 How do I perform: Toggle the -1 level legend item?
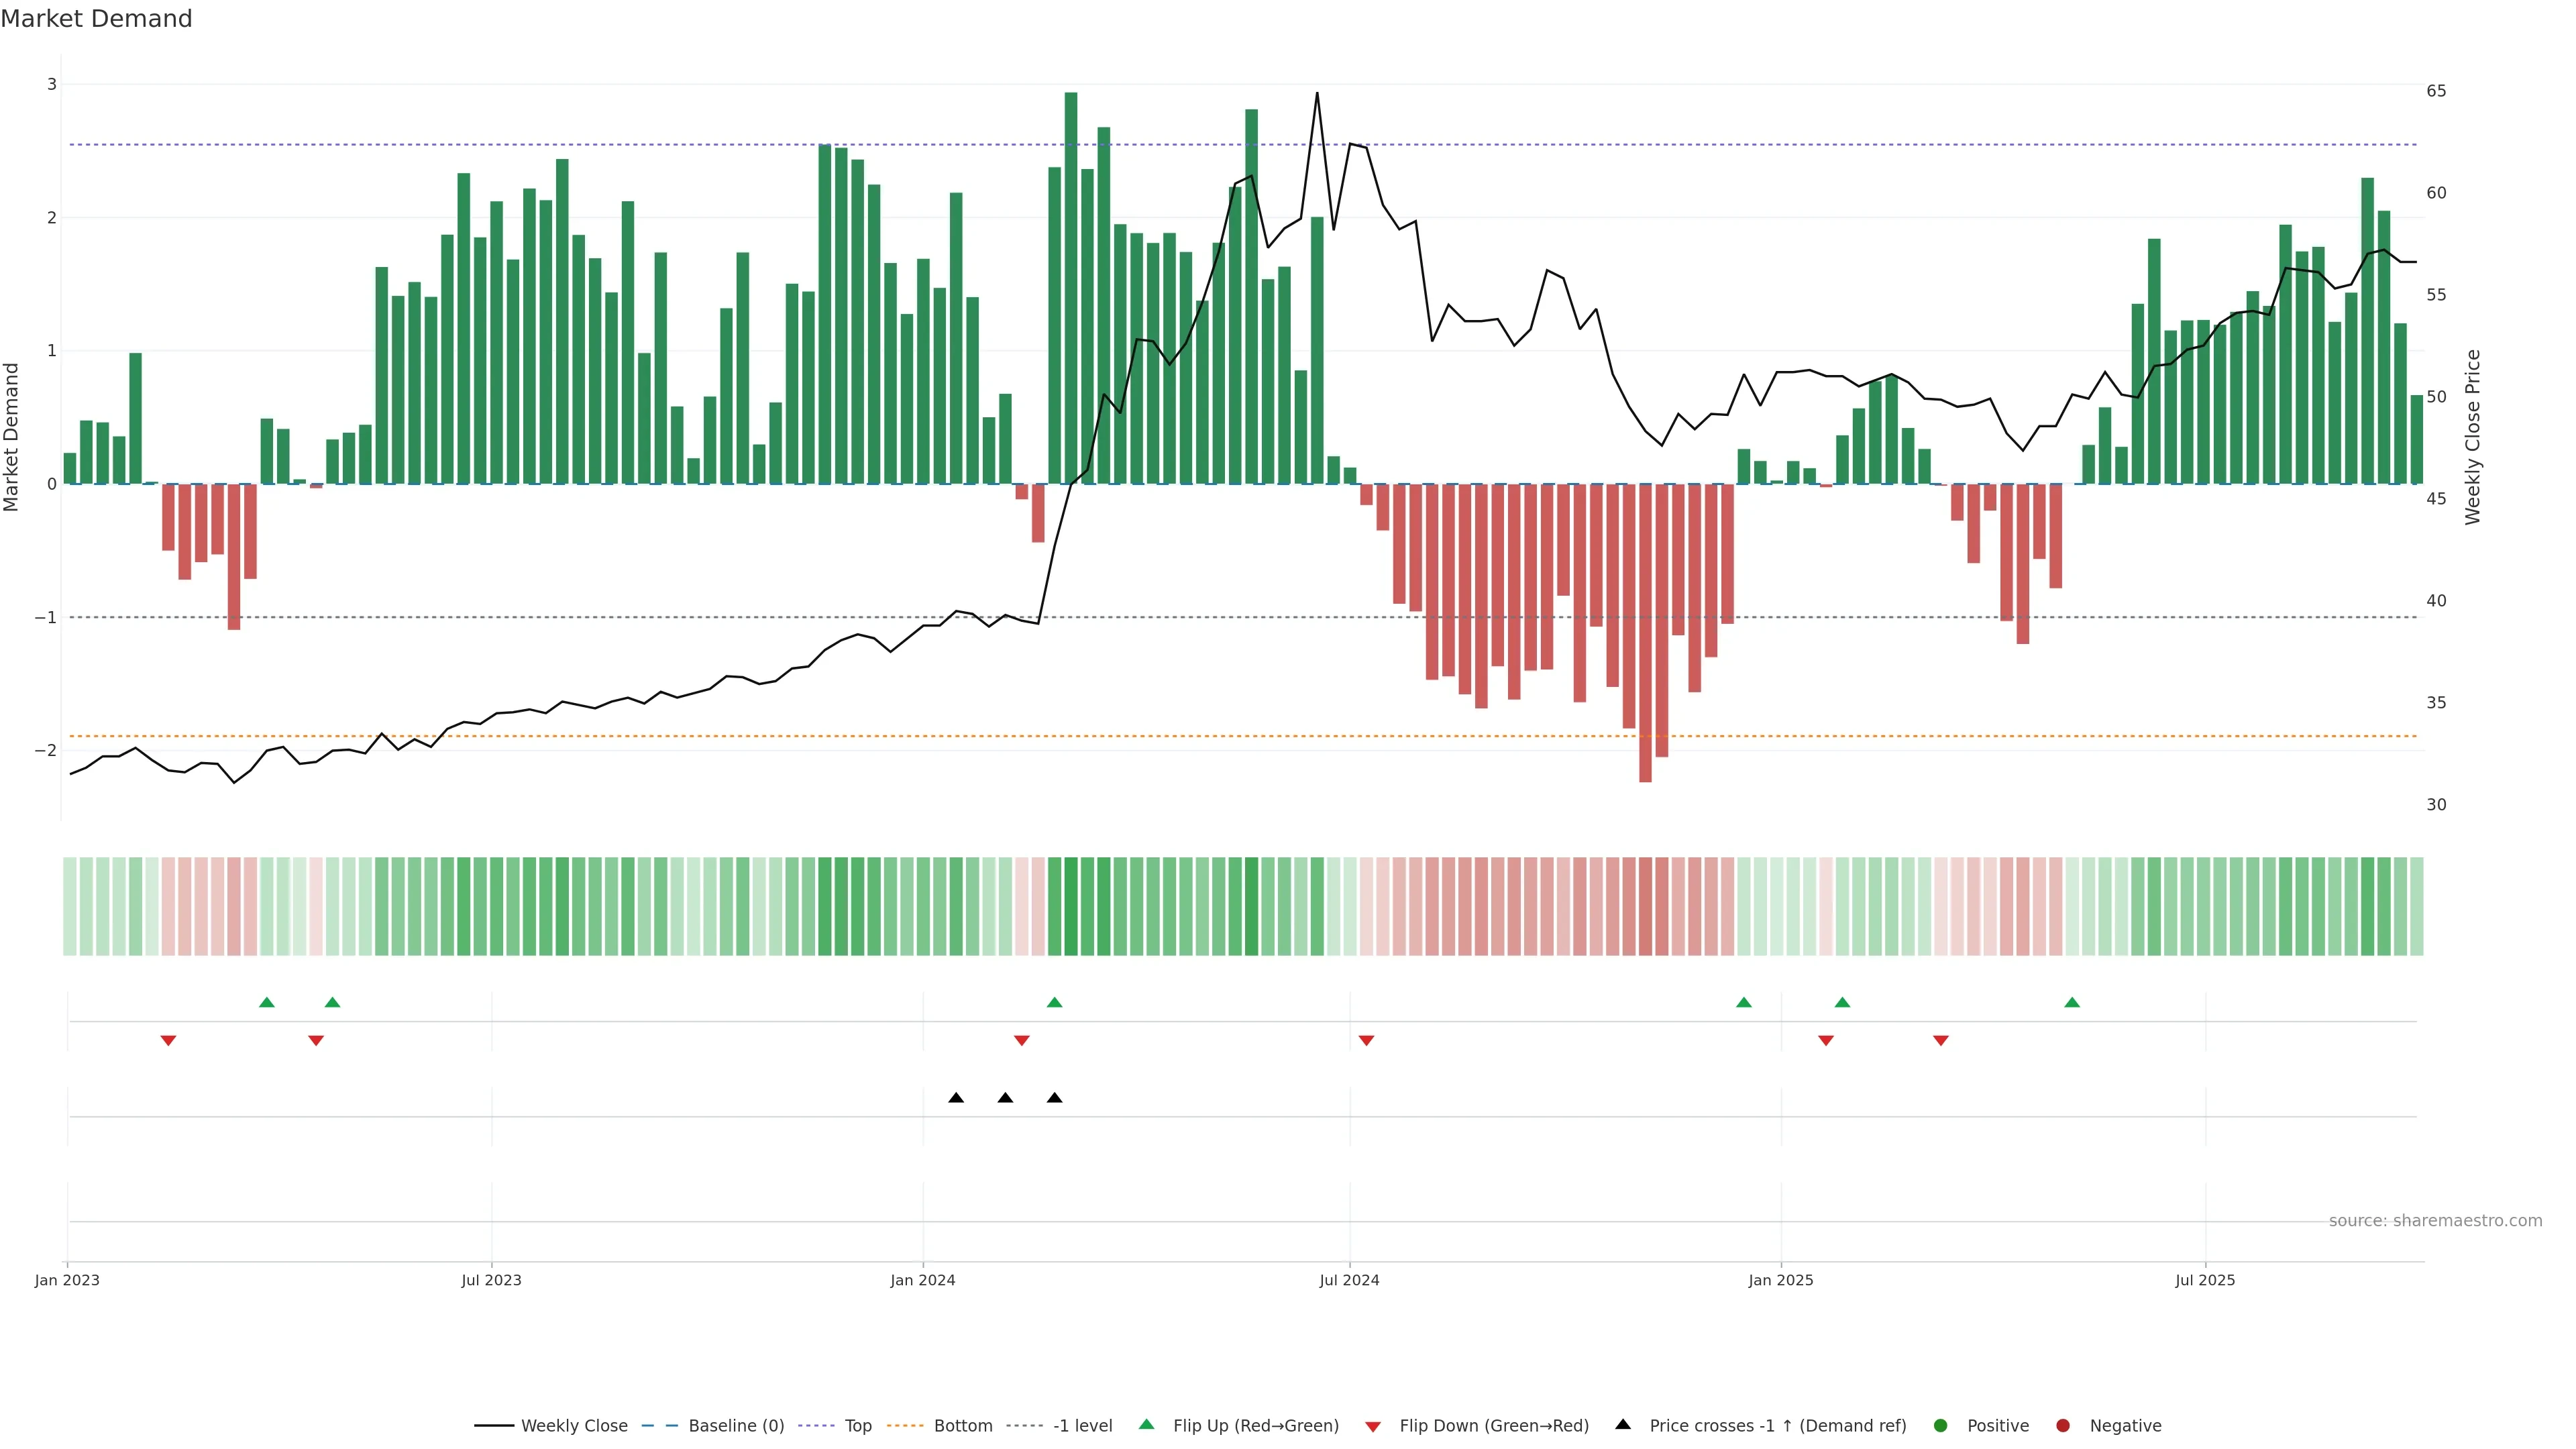1082,1426
